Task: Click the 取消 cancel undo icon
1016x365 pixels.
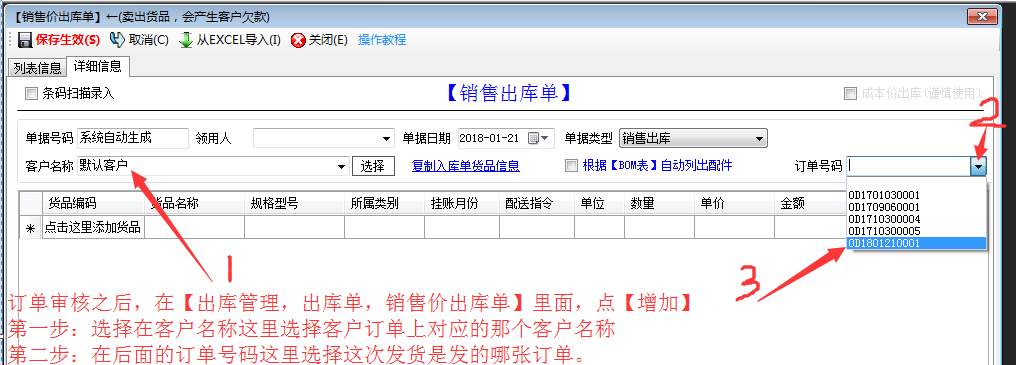Action: point(117,40)
